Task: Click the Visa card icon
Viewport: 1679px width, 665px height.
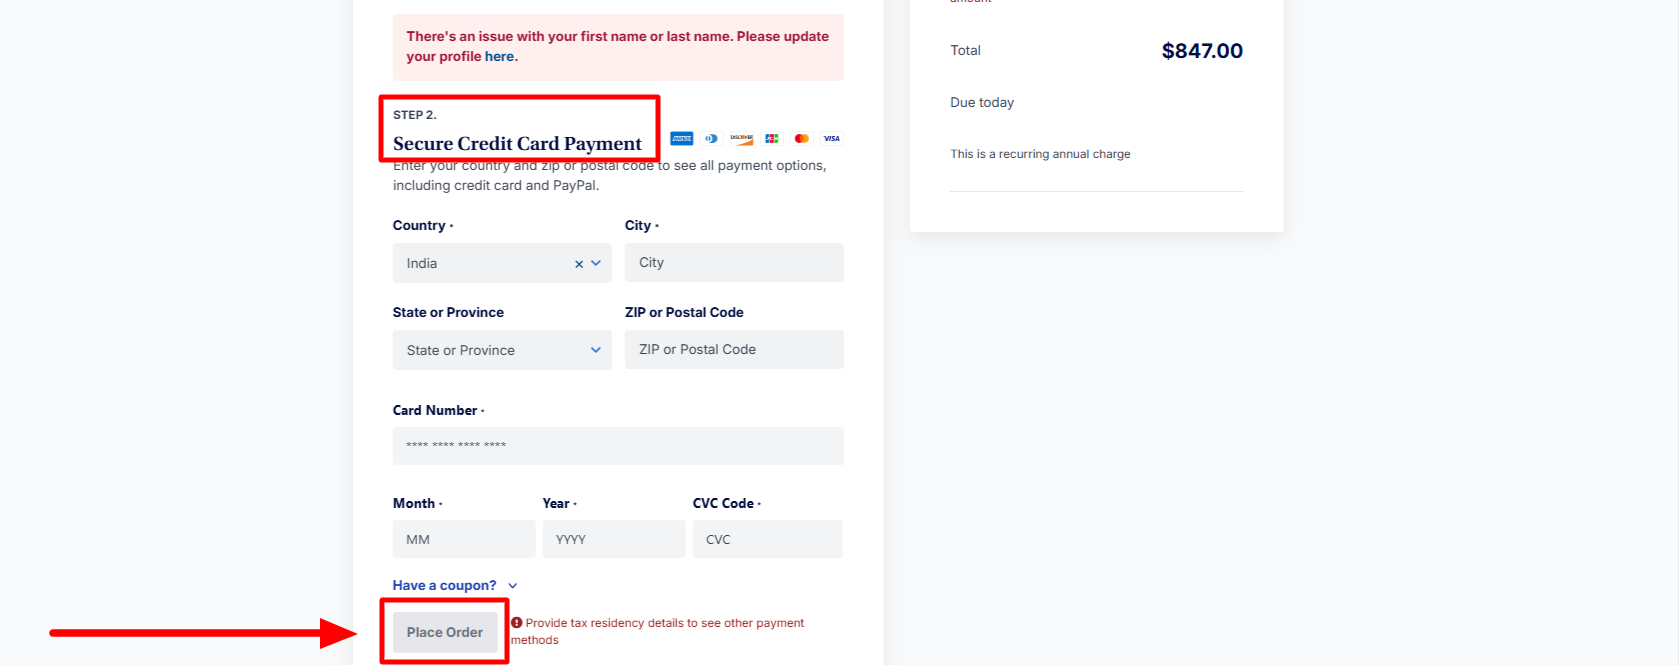Action: coord(832,138)
